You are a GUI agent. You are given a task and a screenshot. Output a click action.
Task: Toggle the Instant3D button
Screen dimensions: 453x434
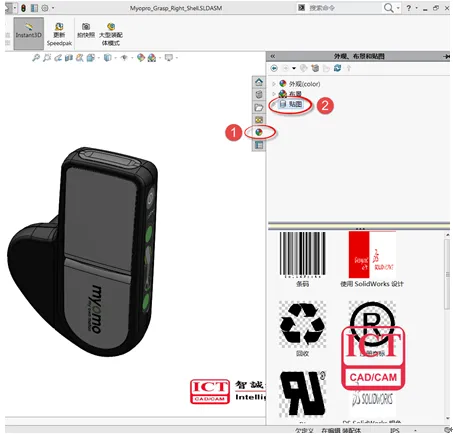[28, 33]
